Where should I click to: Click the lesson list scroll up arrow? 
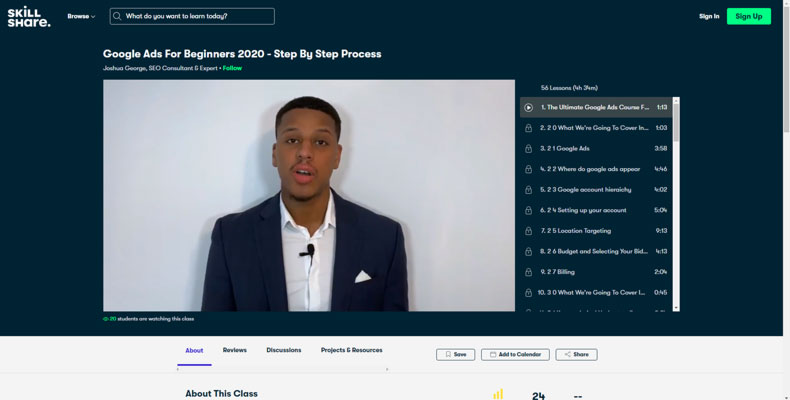676,101
